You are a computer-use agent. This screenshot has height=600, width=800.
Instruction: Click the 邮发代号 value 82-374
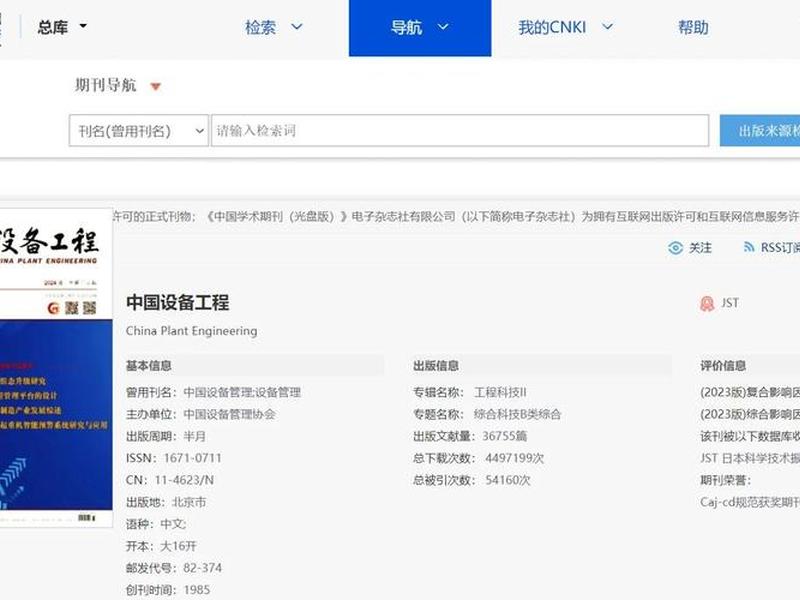tap(203, 568)
